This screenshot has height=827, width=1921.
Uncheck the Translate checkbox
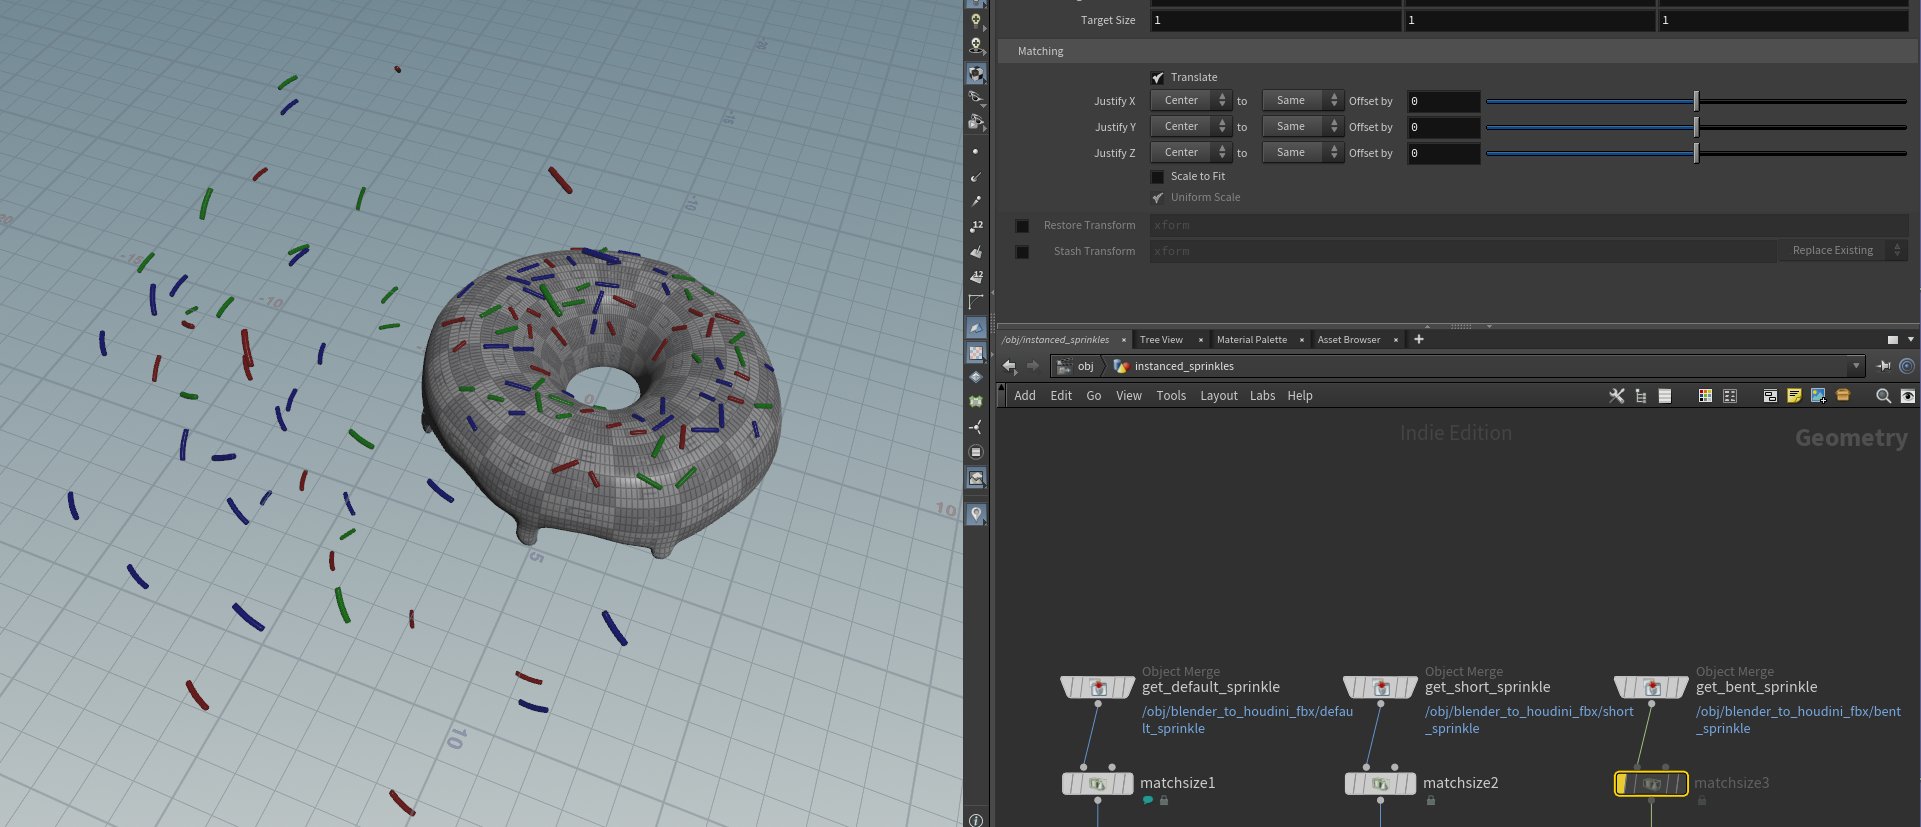(1158, 78)
